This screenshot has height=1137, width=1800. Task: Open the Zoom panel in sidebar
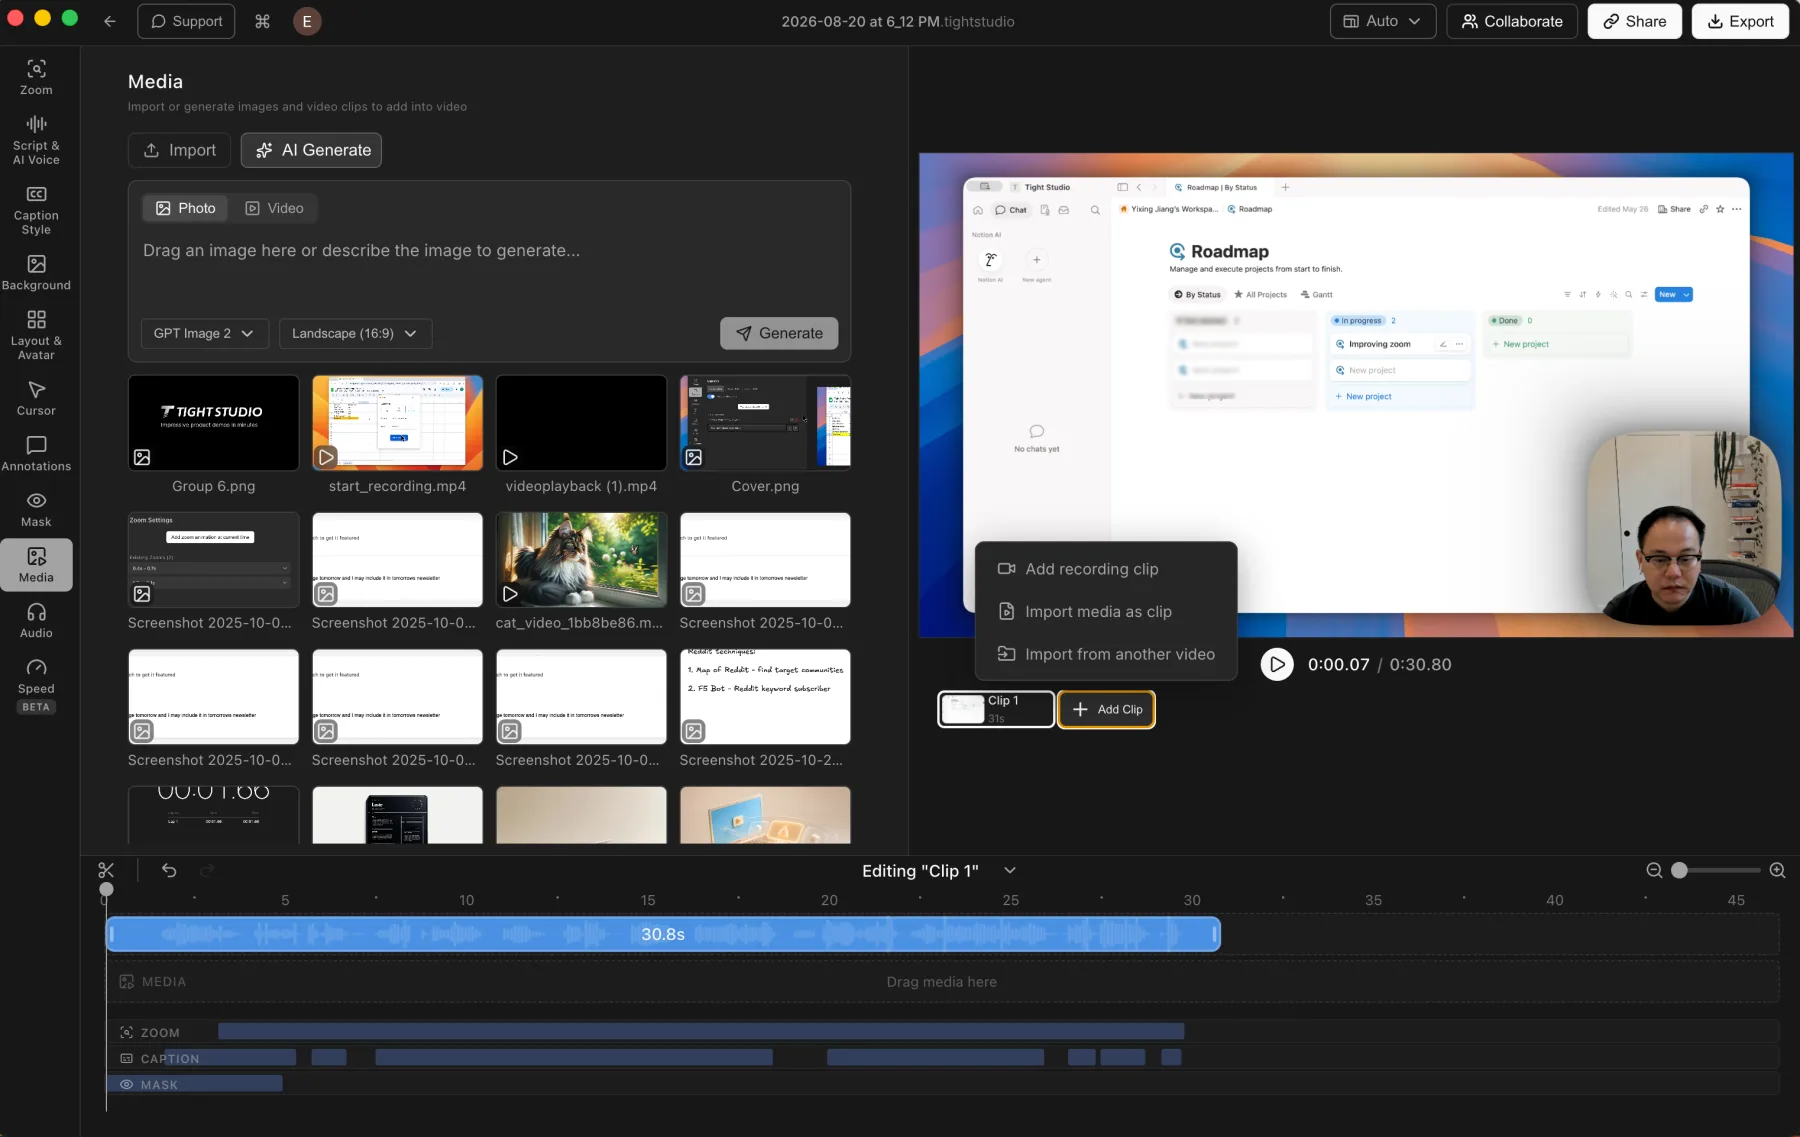(x=36, y=77)
